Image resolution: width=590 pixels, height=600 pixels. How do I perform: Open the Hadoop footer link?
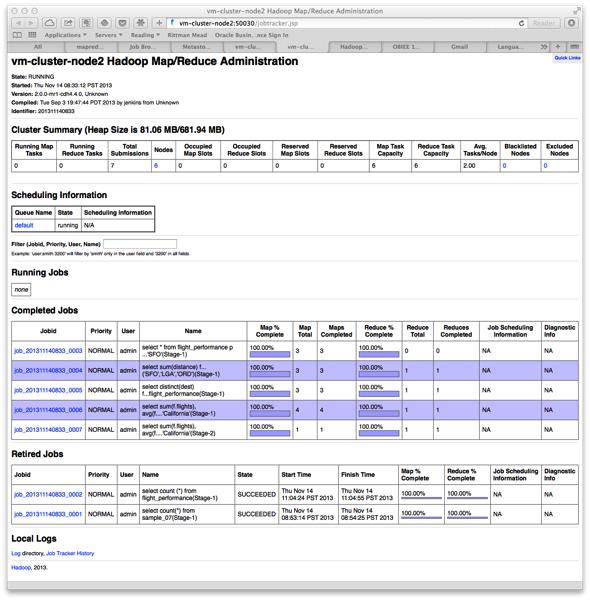pos(21,567)
